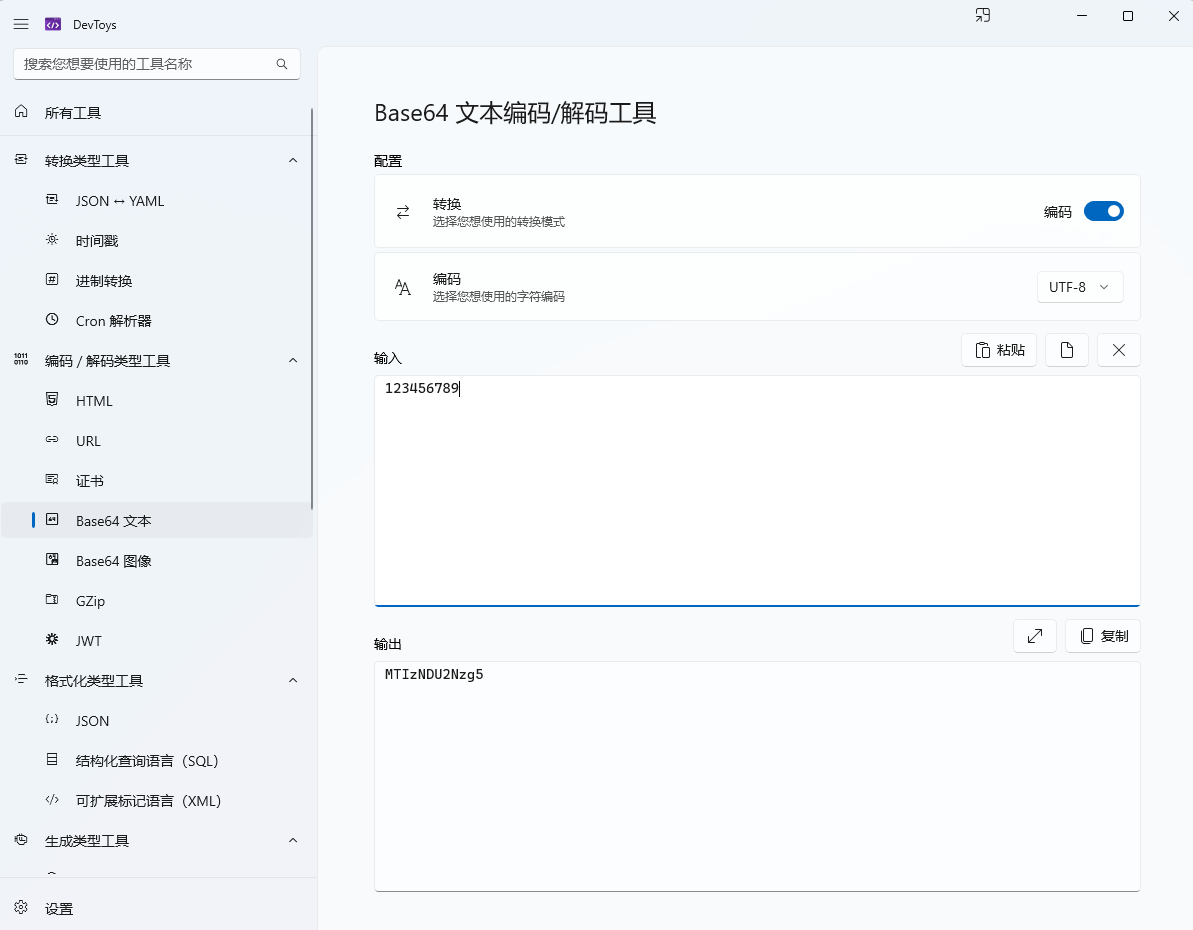Click the GZip tool icon
Image resolution: width=1193 pixels, height=930 pixels.
52,600
